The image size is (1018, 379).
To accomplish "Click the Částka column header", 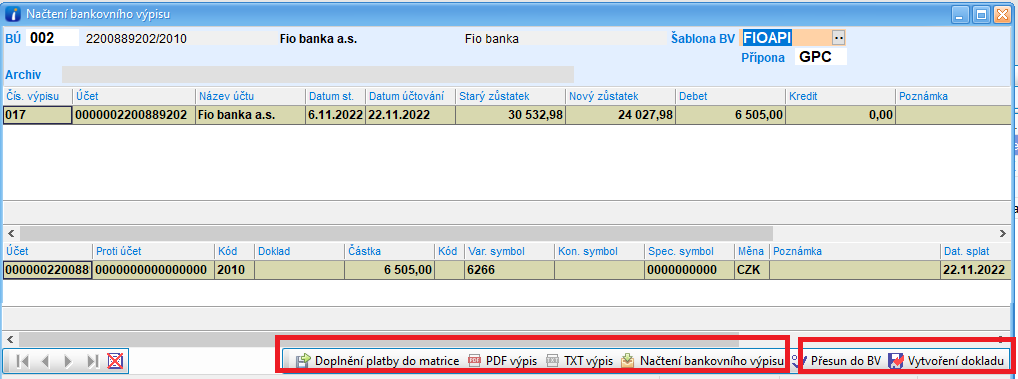I will (390, 251).
